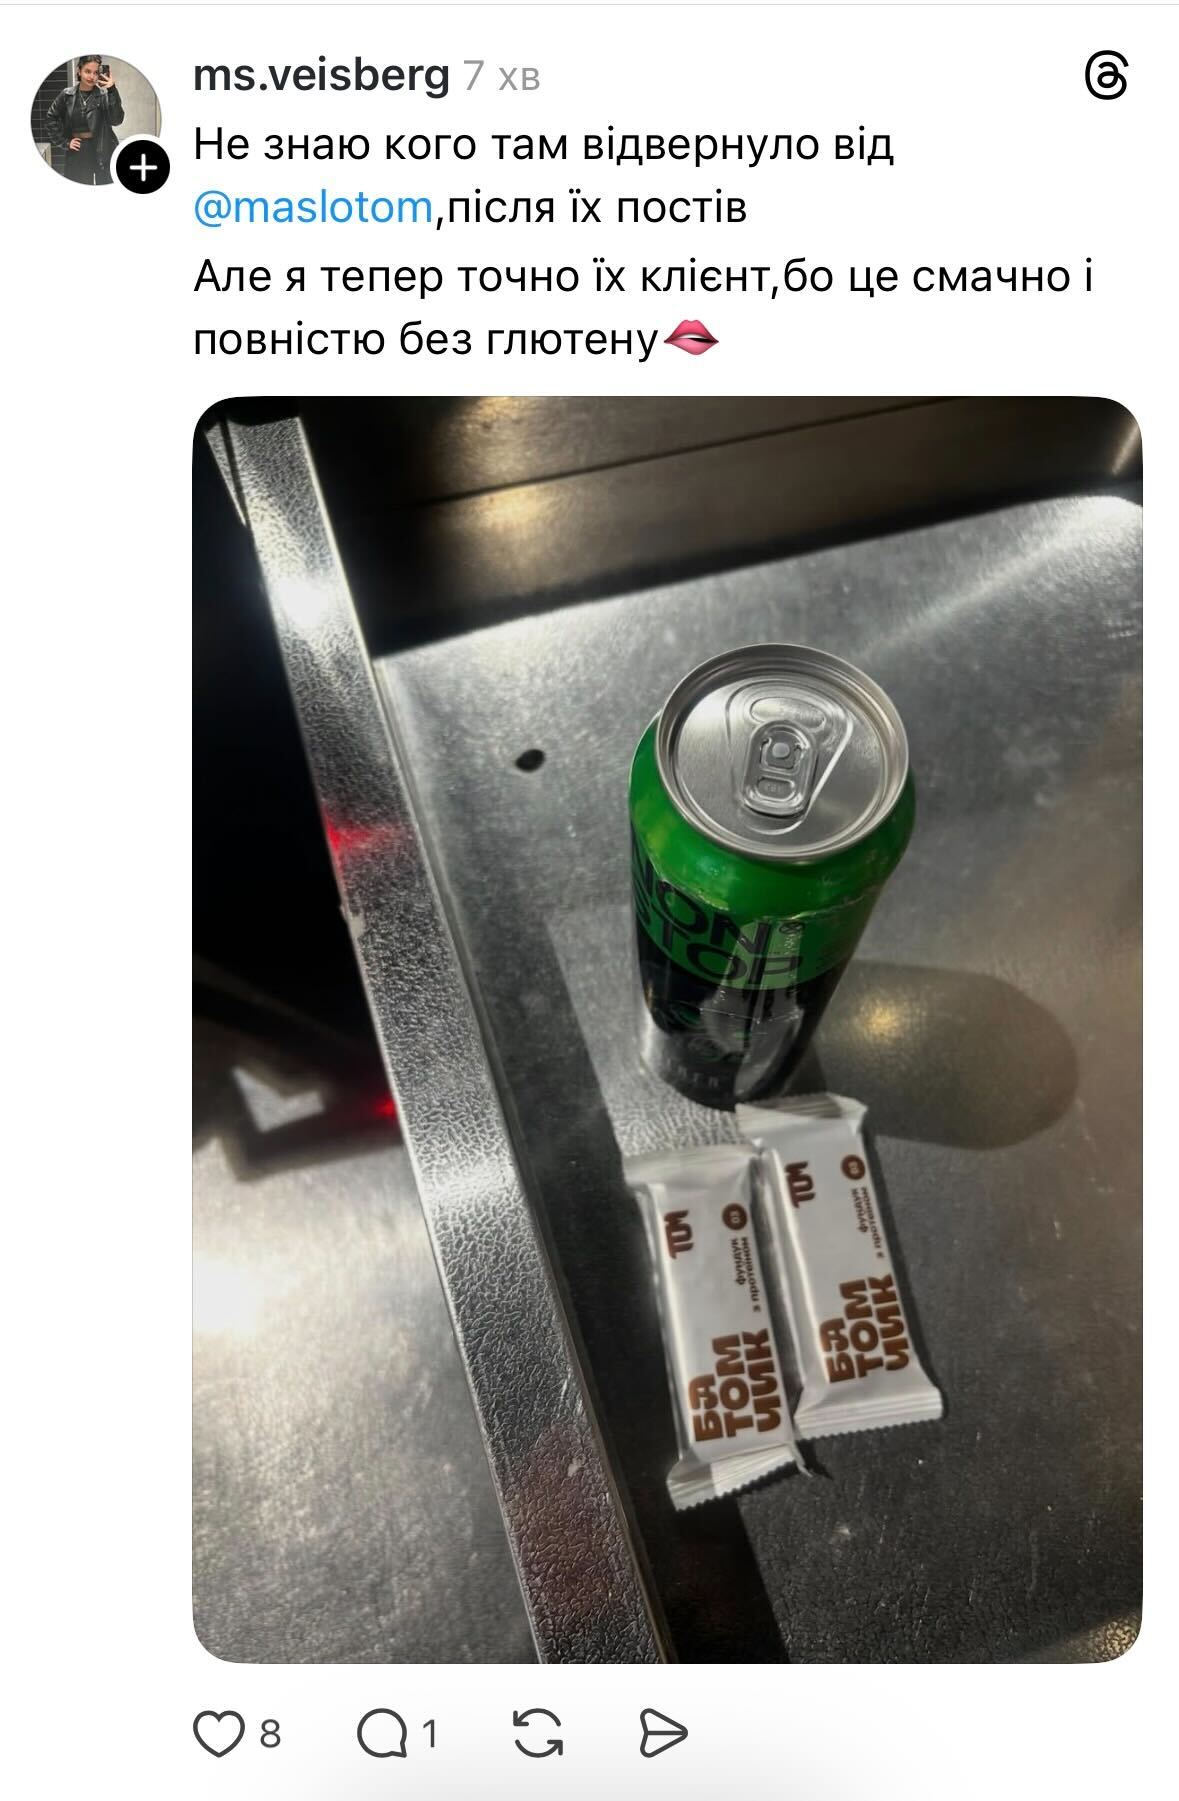
Task: Like the post with the heart icon
Action: point(219,1733)
